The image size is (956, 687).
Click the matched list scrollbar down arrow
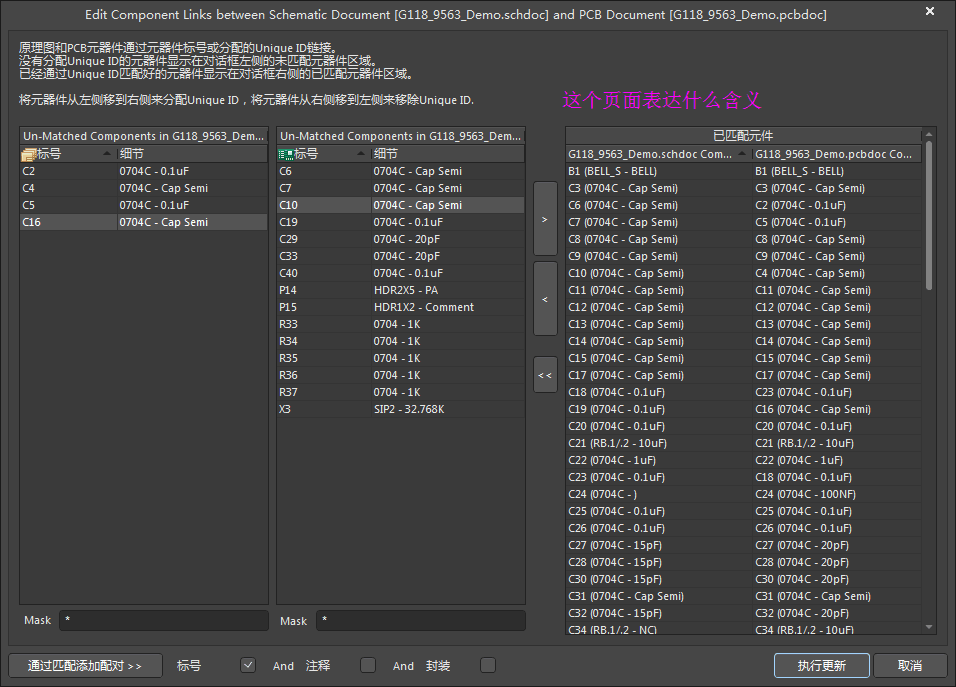point(929,627)
